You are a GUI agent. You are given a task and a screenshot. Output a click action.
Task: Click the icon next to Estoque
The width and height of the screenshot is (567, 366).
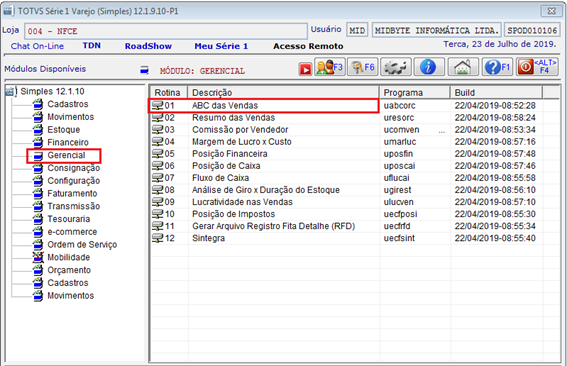pyautogui.click(x=38, y=129)
